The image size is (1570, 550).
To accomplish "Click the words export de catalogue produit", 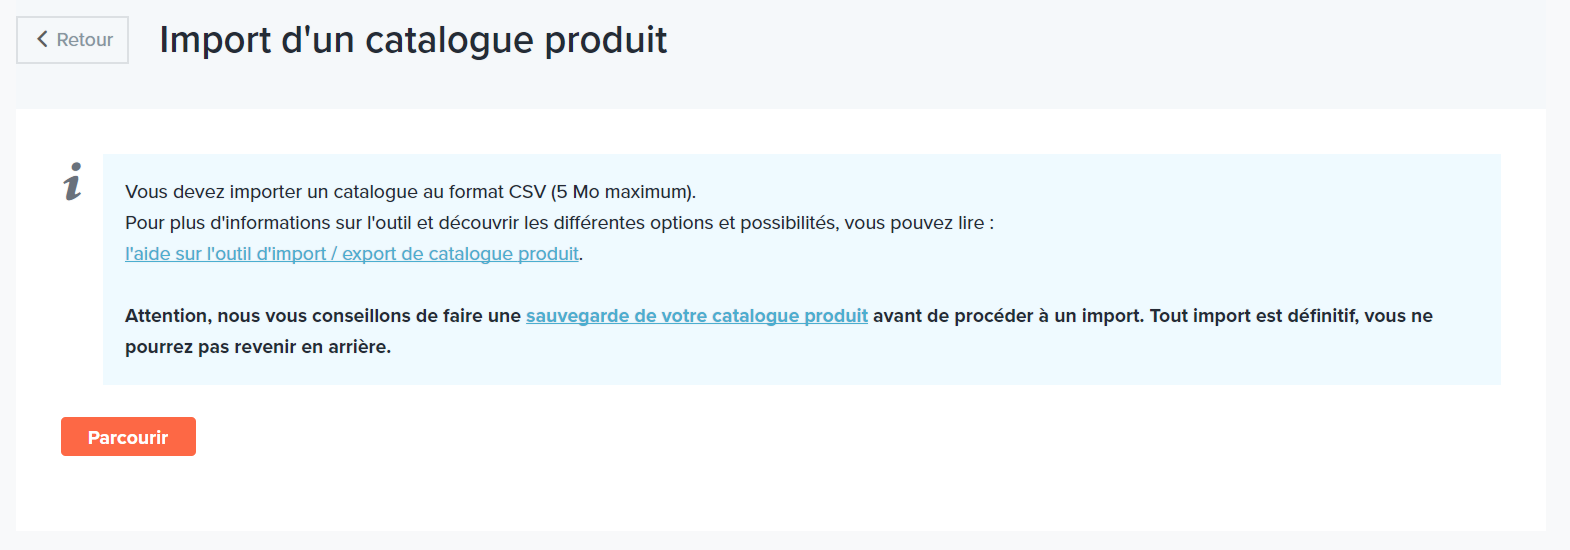I will [x=460, y=254].
